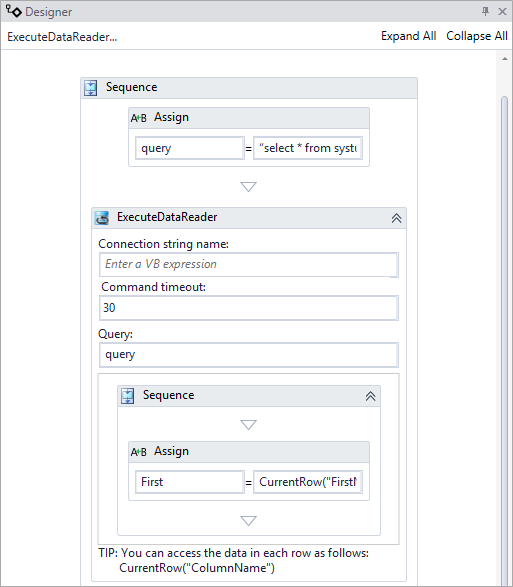Click the TIP text about CurrentRow
Screen dimensions: 513x587
point(233,560)
